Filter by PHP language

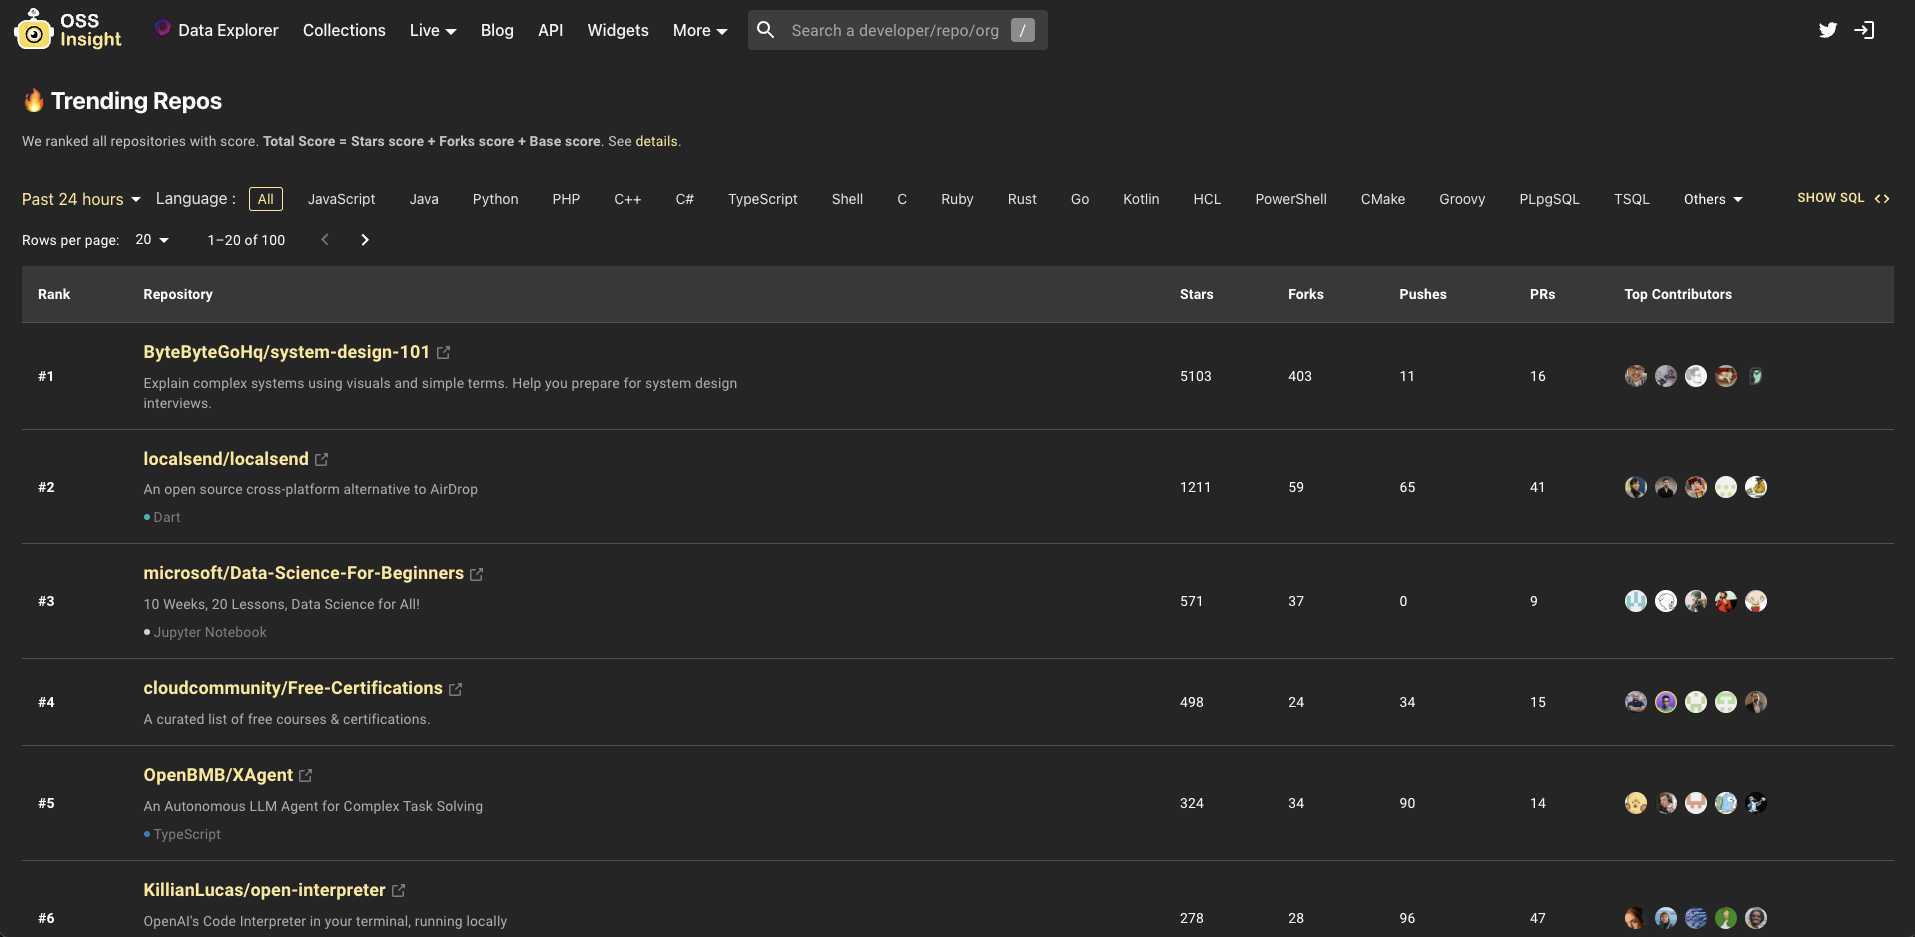(566, 199)
